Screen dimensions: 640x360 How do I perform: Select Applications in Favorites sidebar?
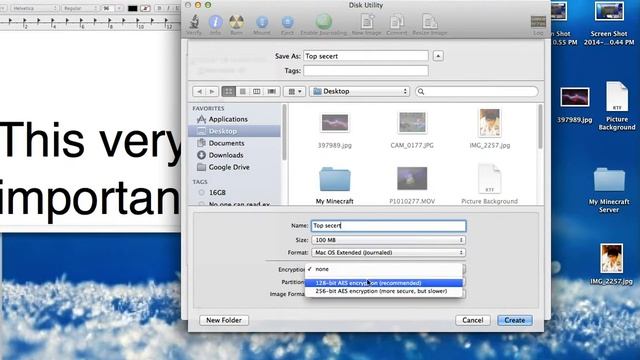click(x=234, y=119)
